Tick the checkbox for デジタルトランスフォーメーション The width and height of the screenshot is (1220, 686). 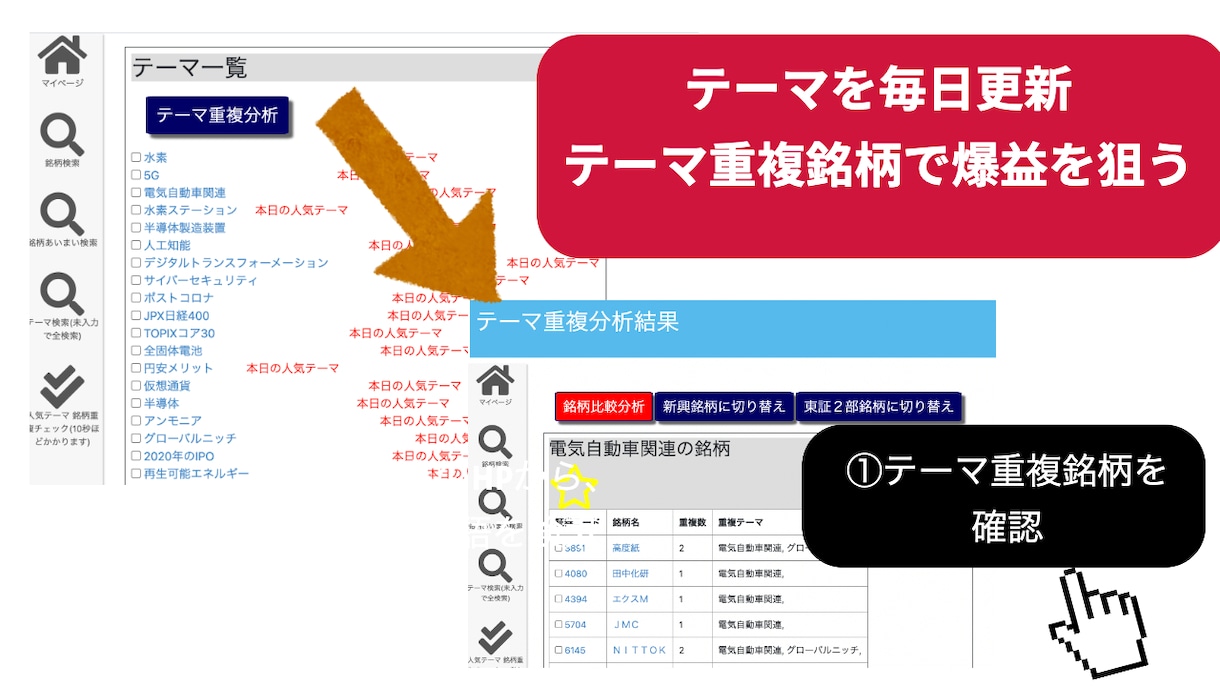click(136, 263)
